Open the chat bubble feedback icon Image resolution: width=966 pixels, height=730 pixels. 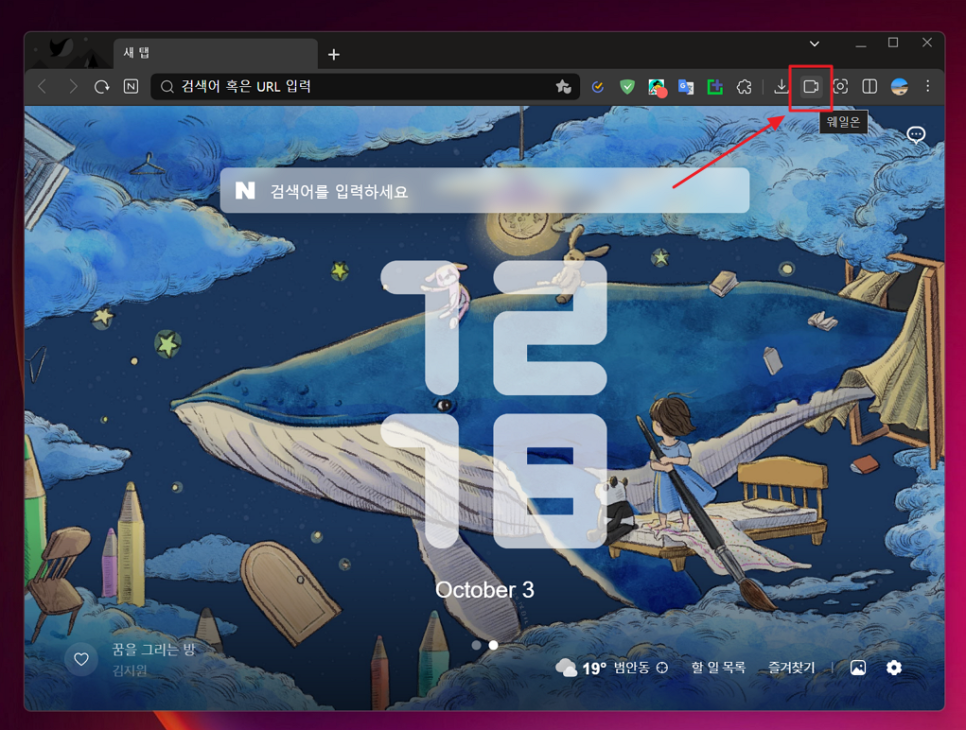pos(916,134)
